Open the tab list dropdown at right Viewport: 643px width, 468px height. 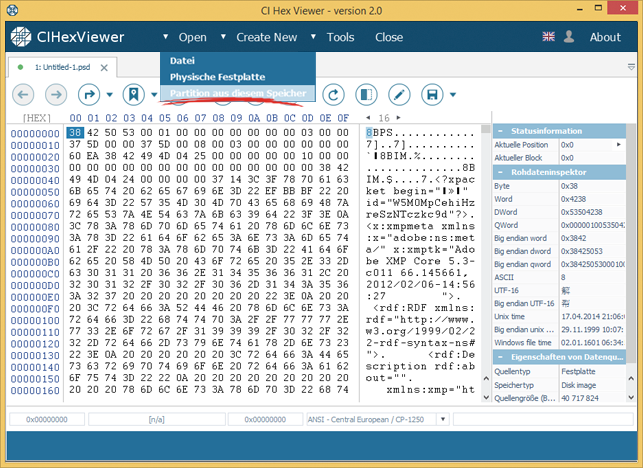tap(631, 67)
